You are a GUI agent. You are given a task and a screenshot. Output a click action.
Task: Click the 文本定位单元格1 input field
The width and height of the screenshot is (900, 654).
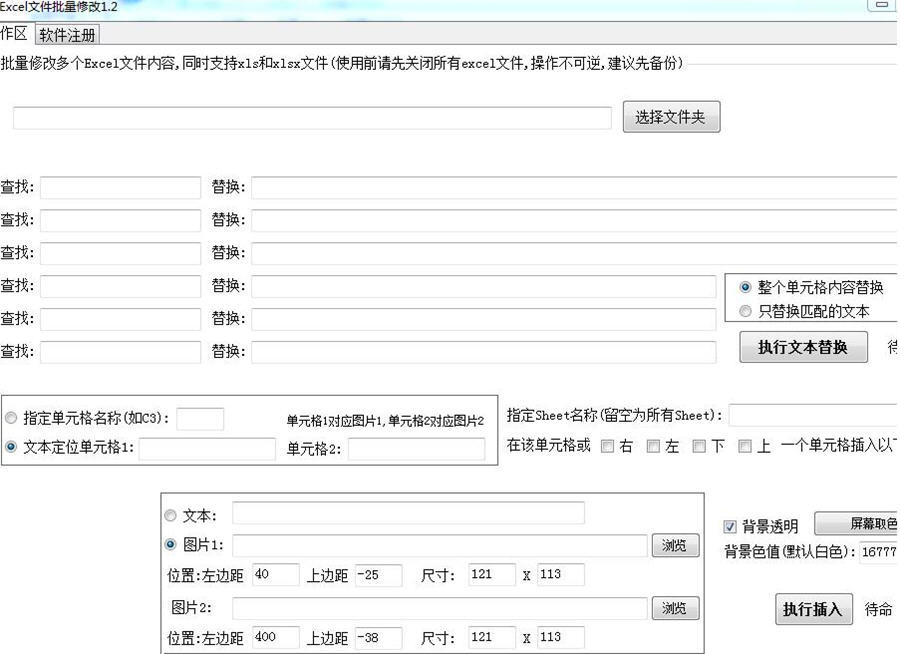pos(207,449)
